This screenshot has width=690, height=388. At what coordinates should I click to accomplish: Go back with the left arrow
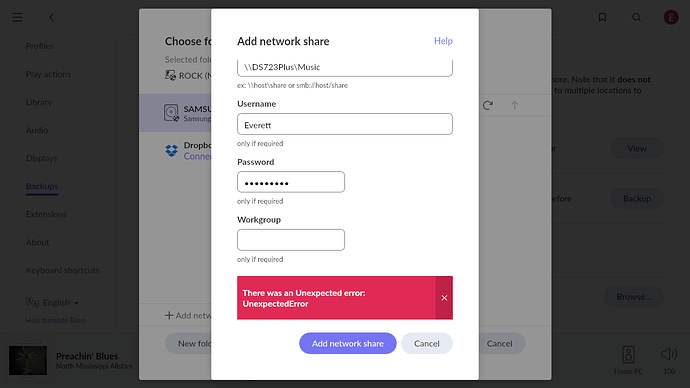[51, 18]
